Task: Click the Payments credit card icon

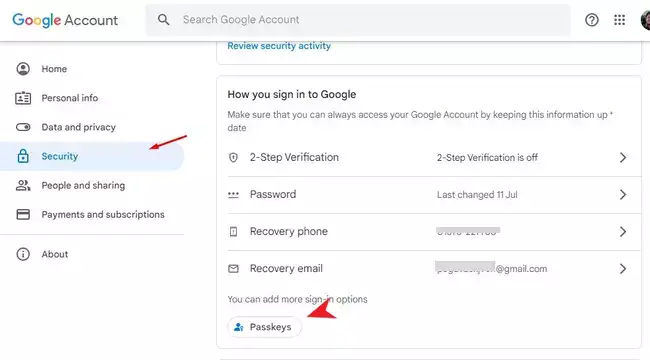Action: 23,214
